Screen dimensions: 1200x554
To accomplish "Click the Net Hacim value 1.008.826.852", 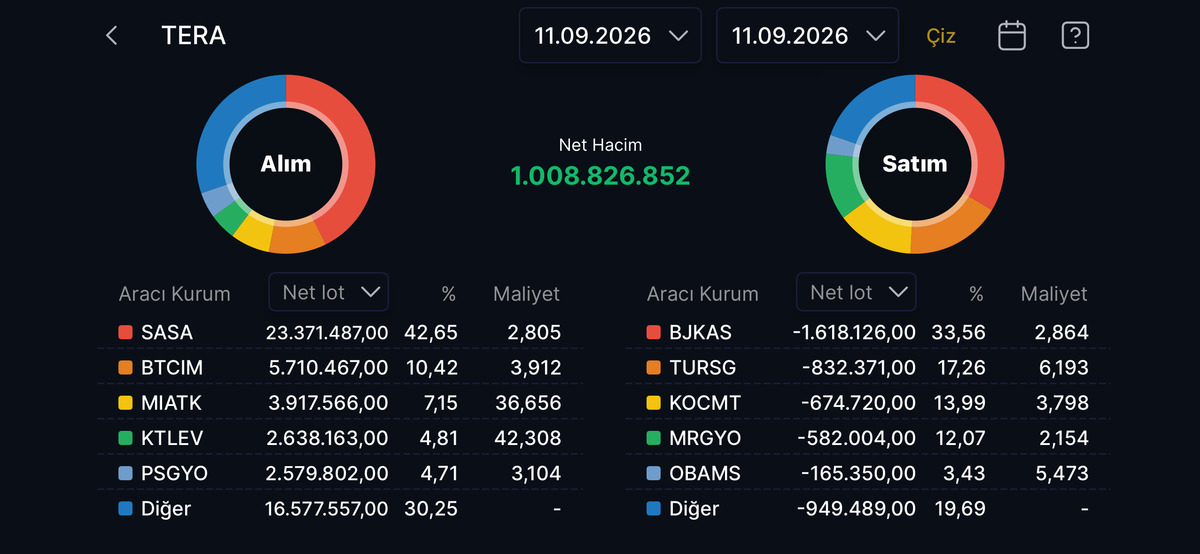I will [600, 176].
